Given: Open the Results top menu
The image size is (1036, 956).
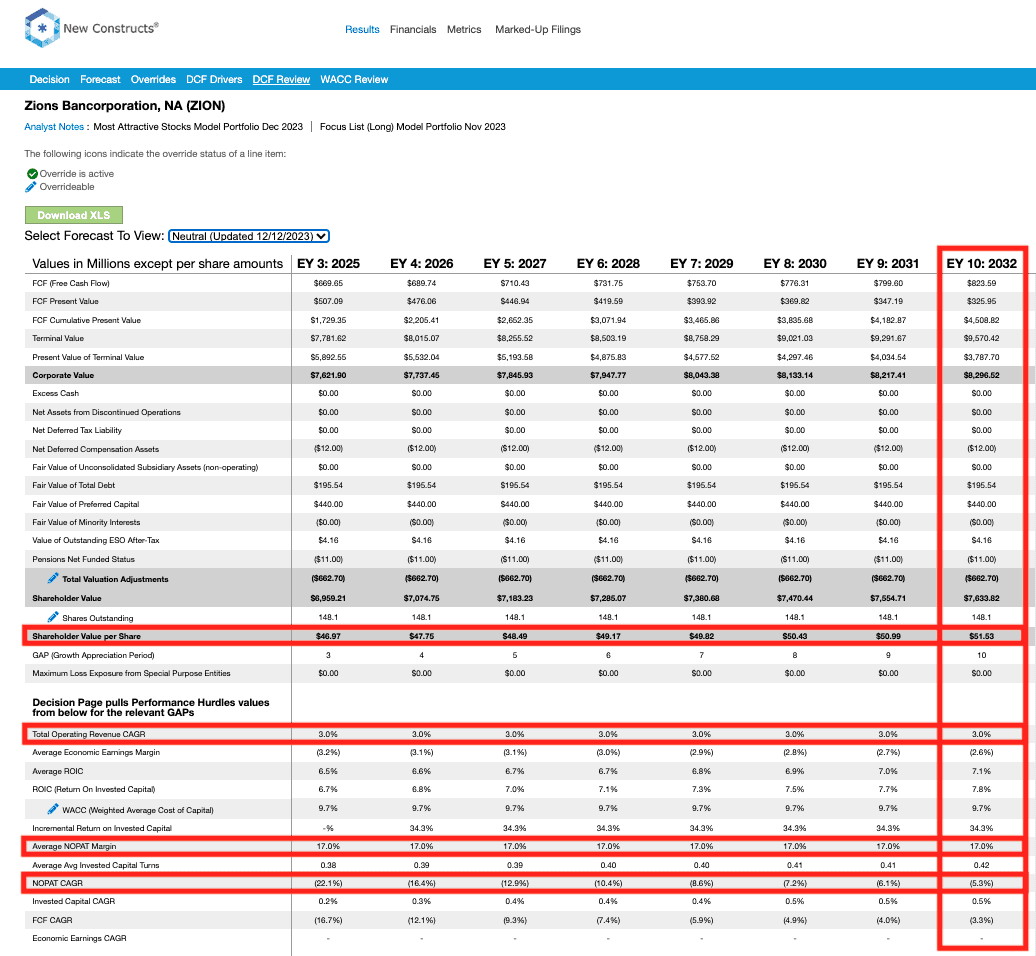Looking at the screenshot, I should click(x=362, y=30).
